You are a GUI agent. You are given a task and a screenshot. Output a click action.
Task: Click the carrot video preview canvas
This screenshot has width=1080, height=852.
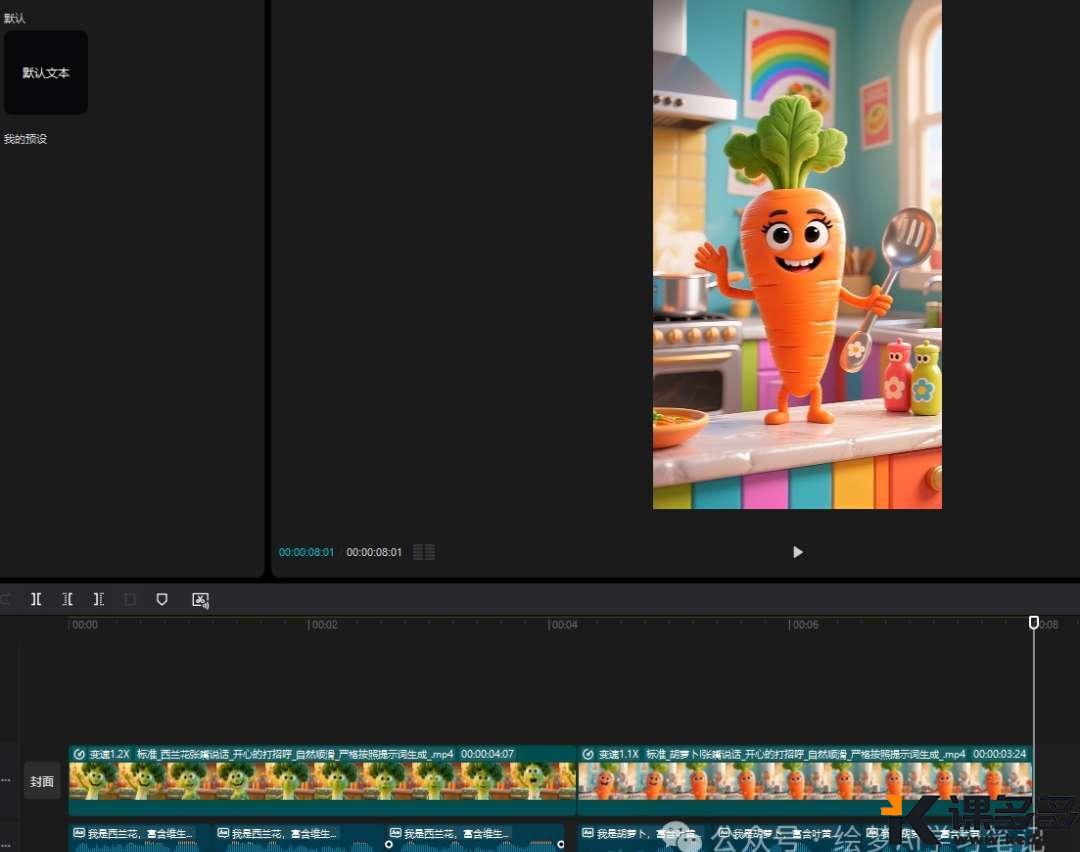point(797,254)
